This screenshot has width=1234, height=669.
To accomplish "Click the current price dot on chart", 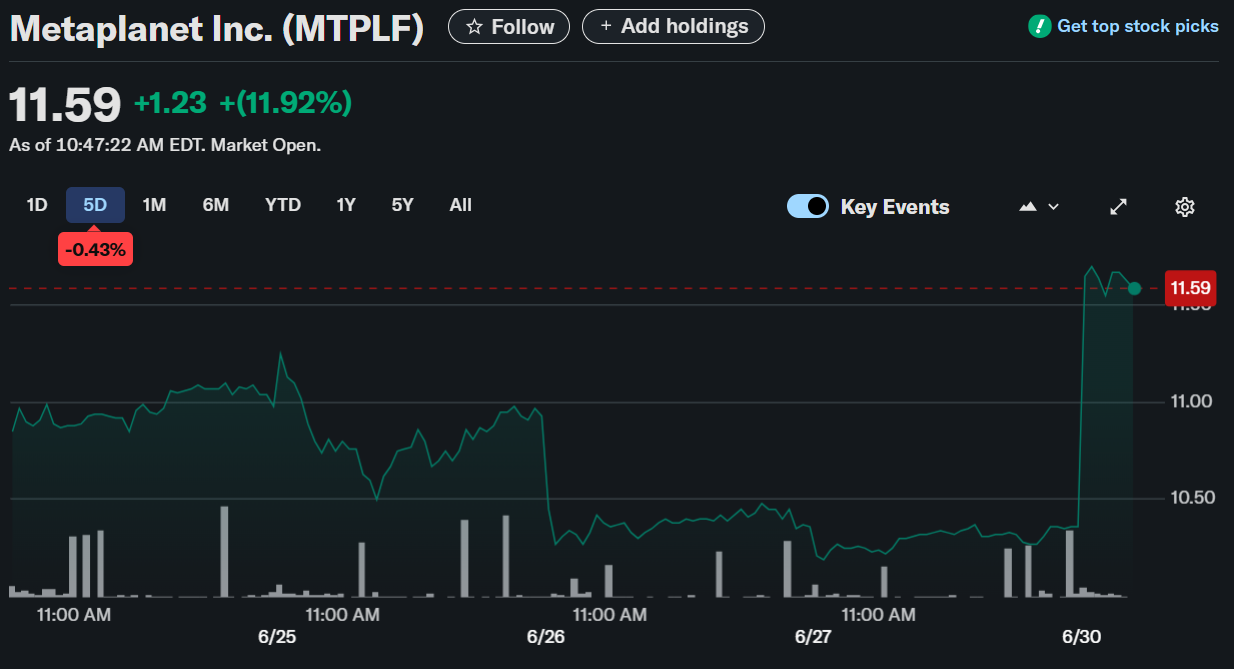I will (1134, 288).
